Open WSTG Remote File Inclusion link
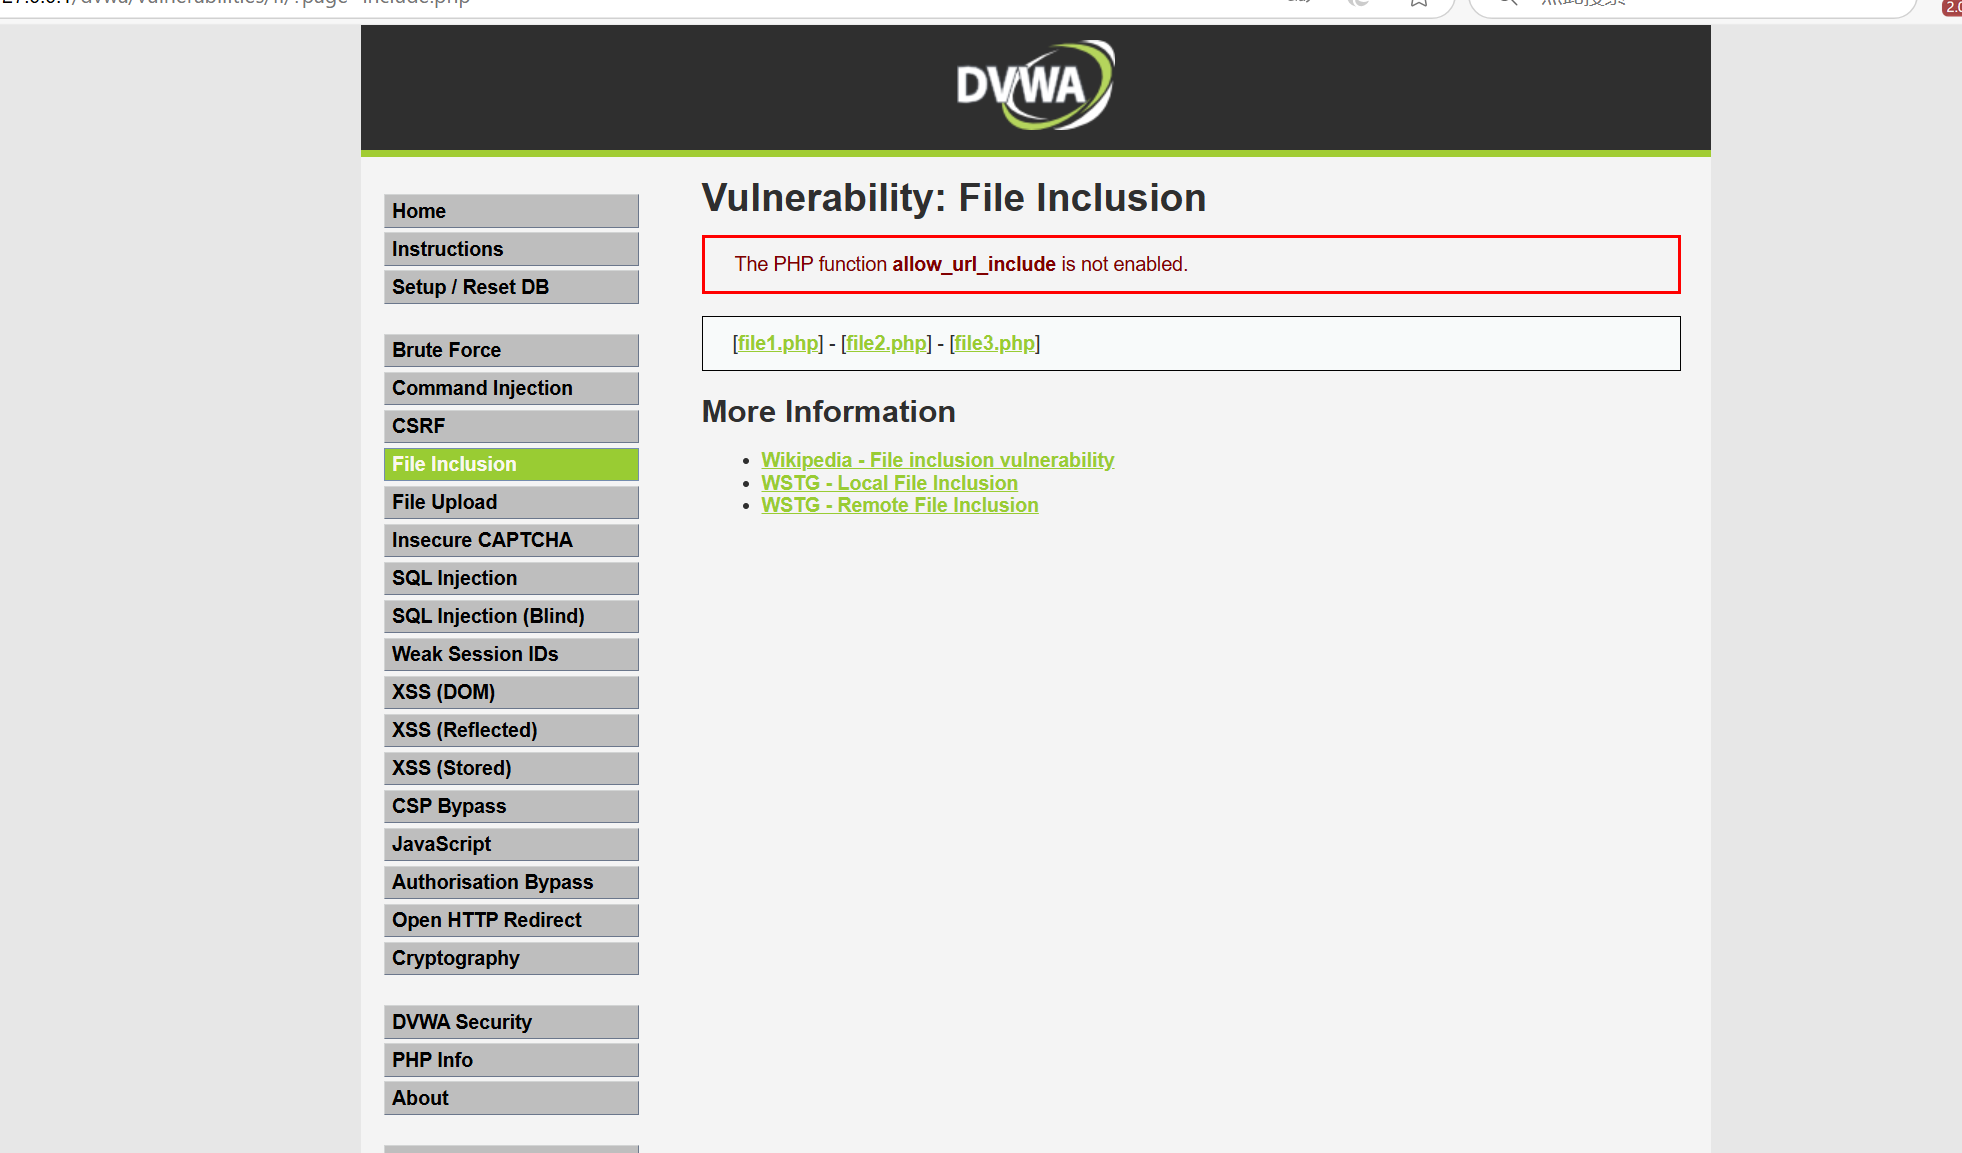 click(x=899, y=505)
